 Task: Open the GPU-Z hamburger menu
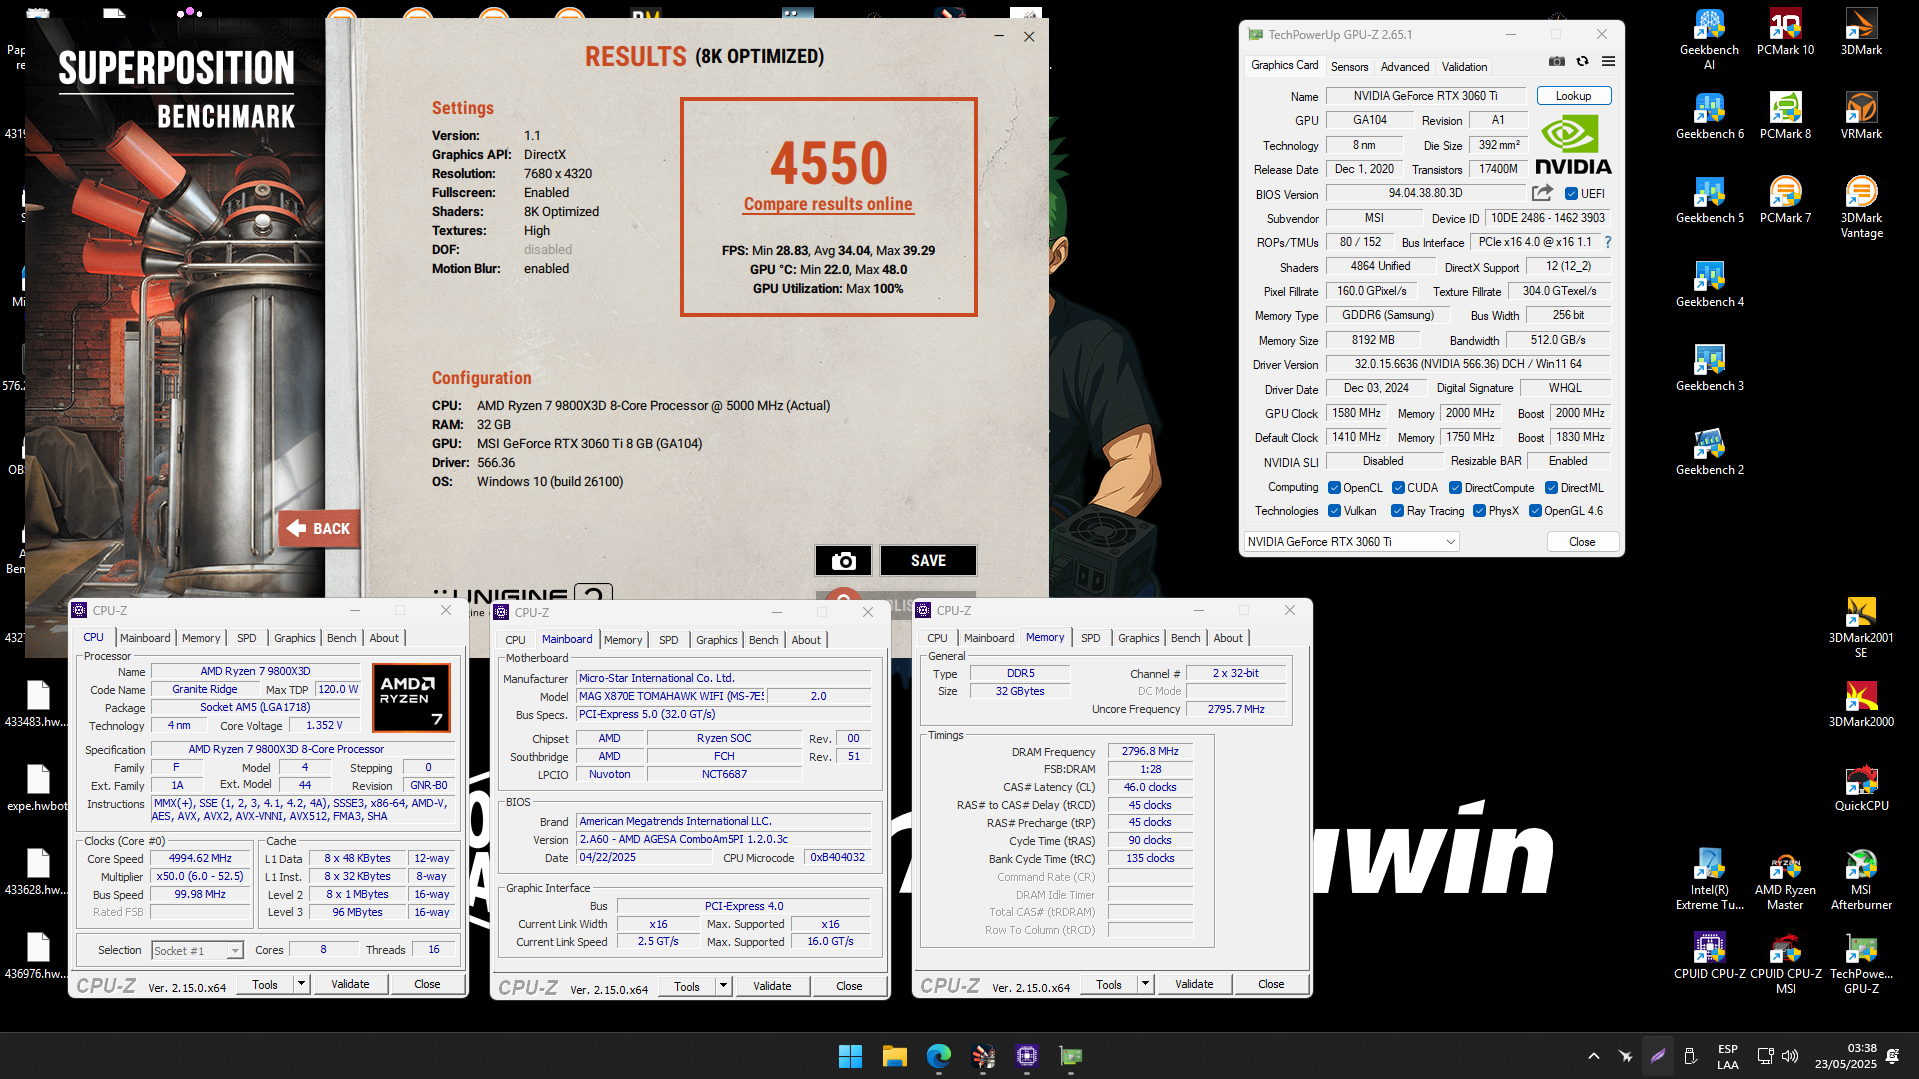coord(1608,61)
